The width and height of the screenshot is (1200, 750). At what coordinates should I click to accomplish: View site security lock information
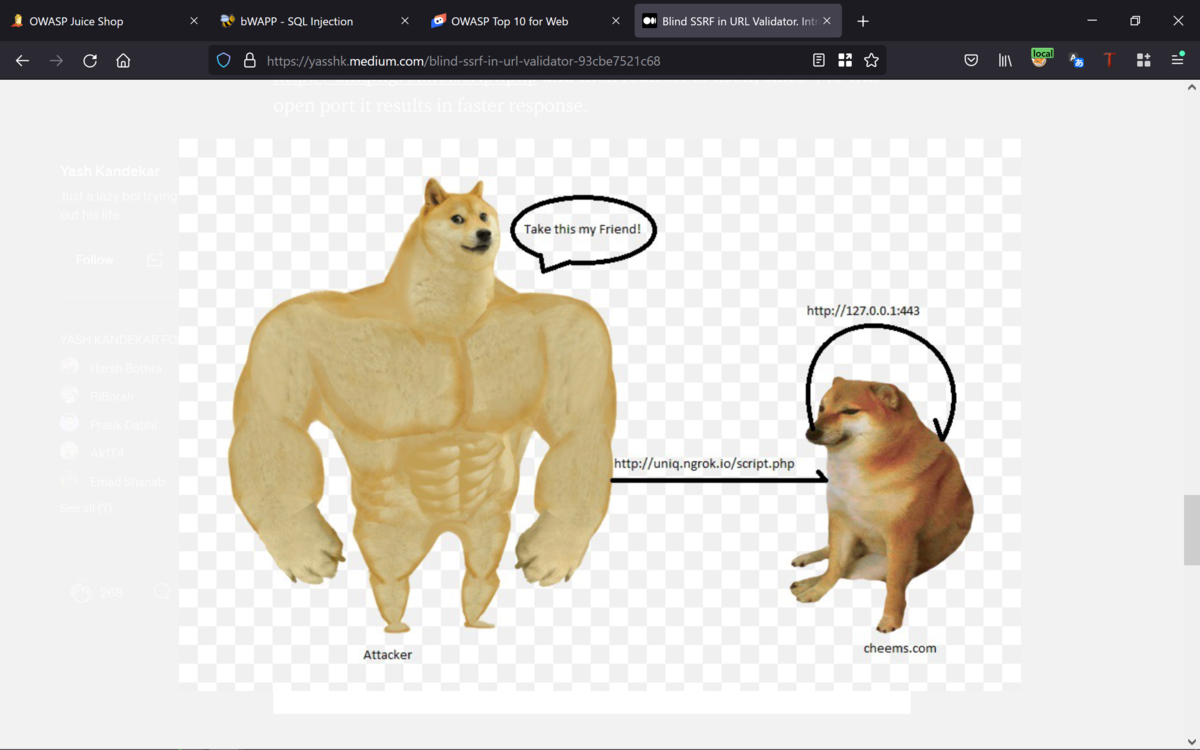coord(249,60)
